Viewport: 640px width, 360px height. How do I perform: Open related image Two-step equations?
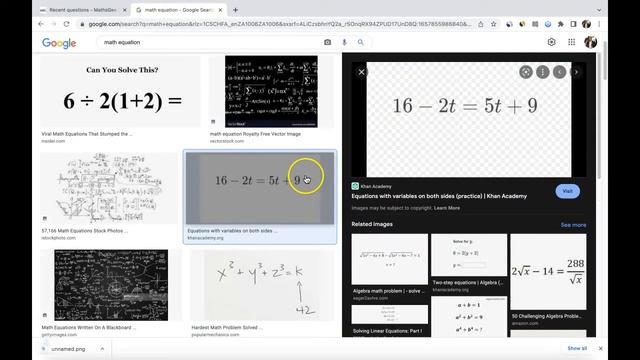point(469,255)
